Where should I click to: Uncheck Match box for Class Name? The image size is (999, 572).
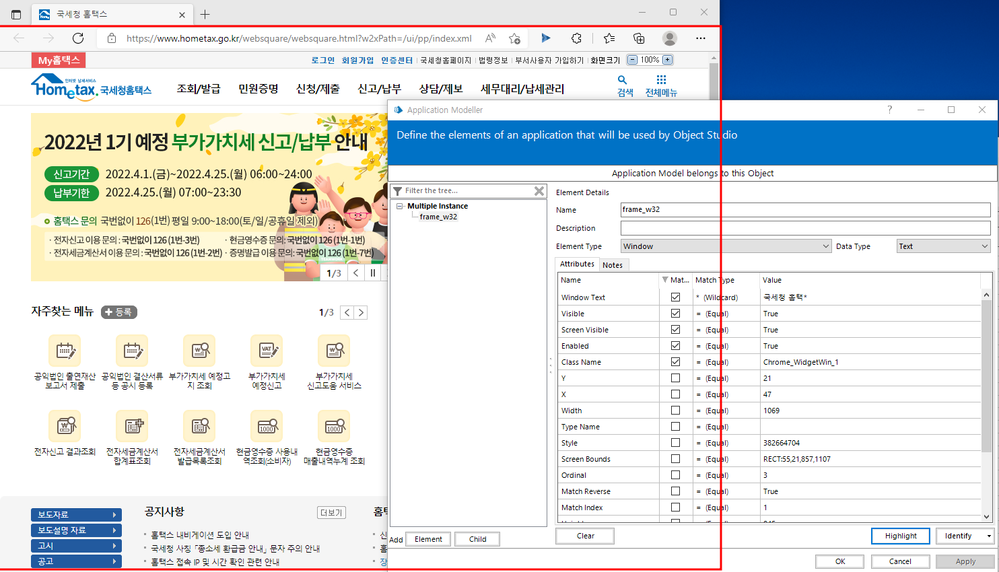[675, 362]
